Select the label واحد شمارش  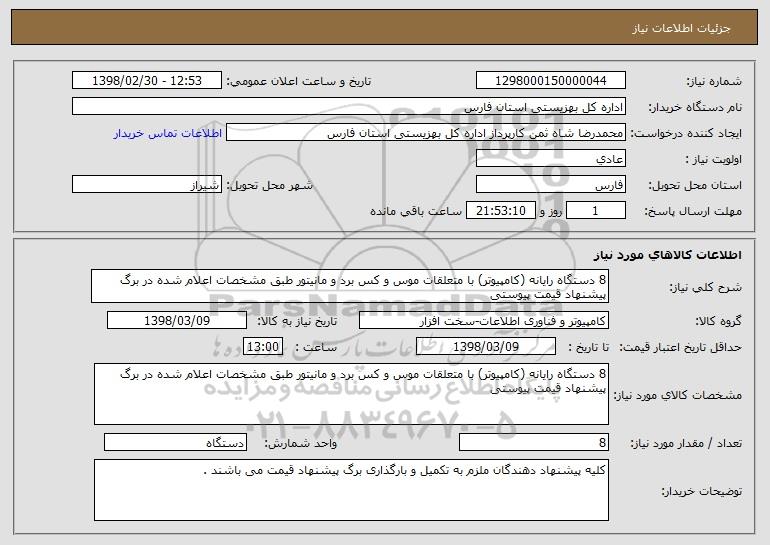301,443
